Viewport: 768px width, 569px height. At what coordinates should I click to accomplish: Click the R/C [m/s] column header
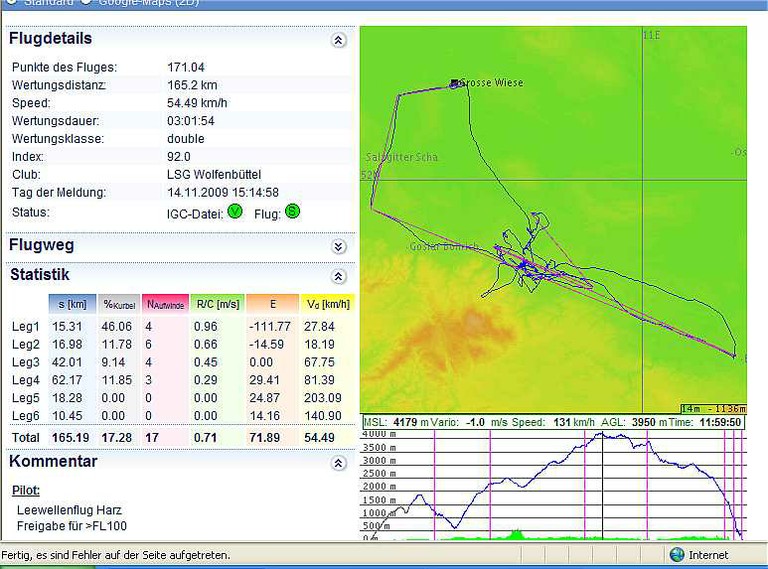(217, 304)
